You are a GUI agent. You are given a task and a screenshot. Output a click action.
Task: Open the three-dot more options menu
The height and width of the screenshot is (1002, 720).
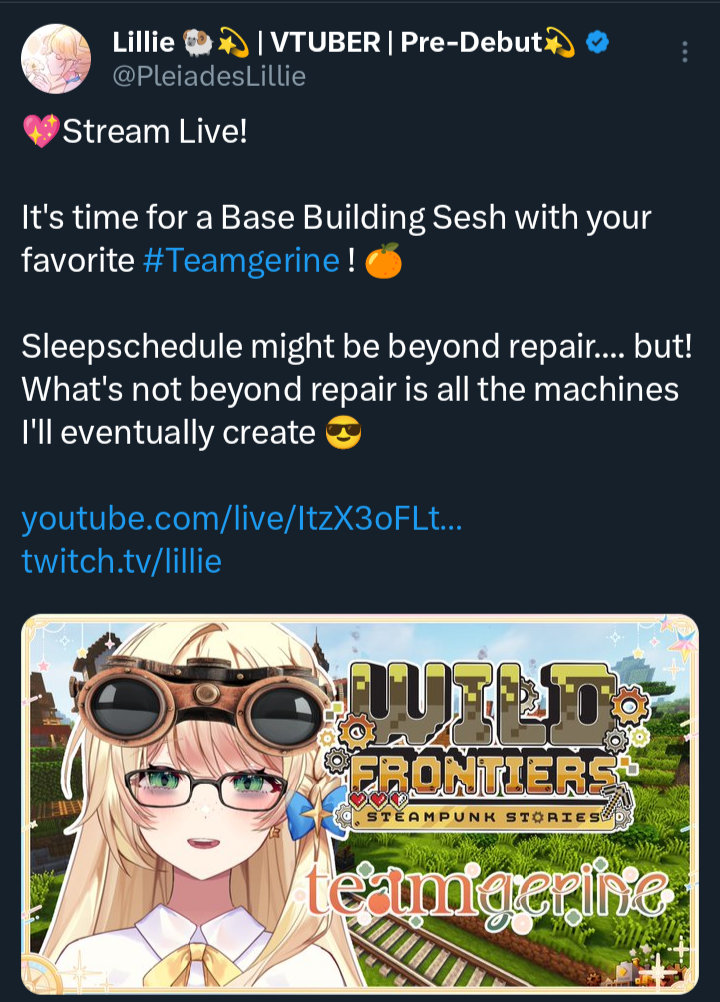(x=684, y=52)
